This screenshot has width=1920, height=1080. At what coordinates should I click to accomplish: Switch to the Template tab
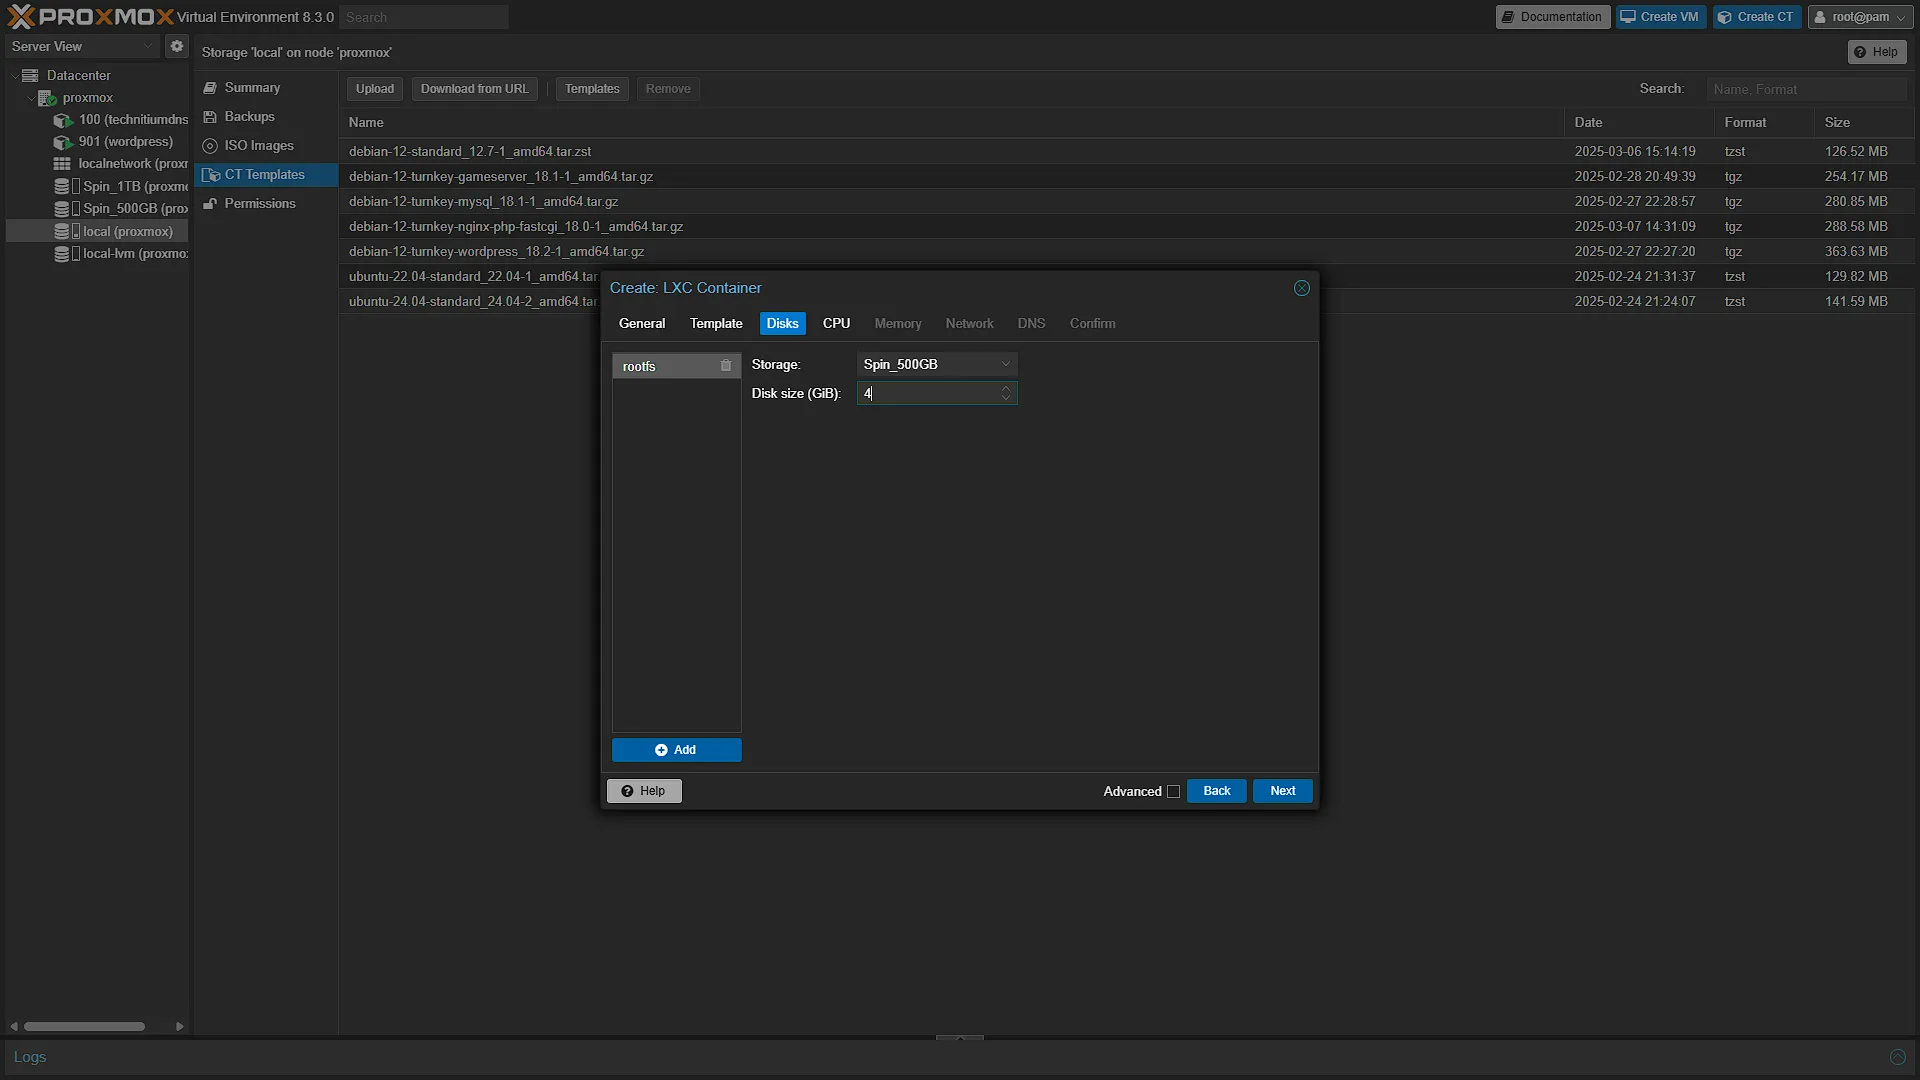[716, 323]
